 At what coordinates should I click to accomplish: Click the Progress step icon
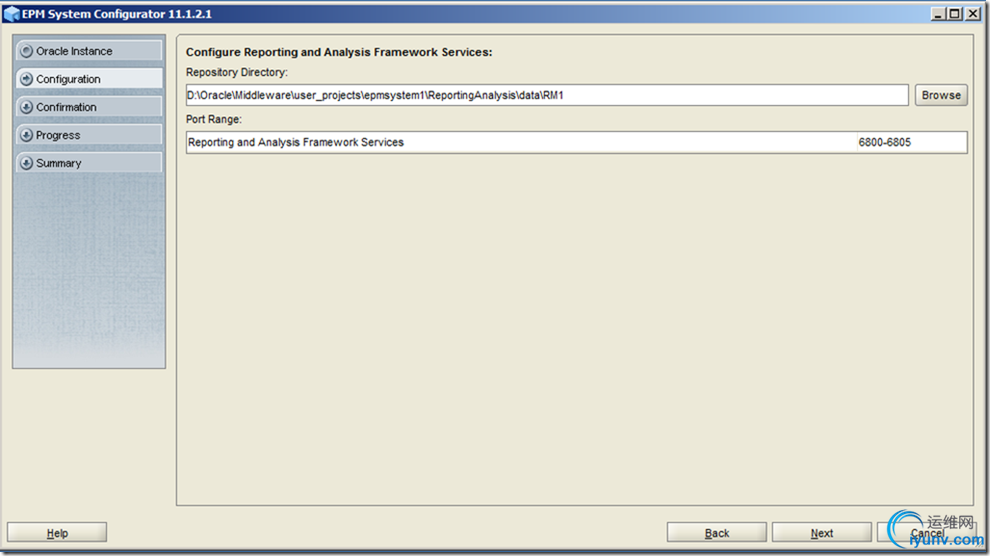(27, 135)
